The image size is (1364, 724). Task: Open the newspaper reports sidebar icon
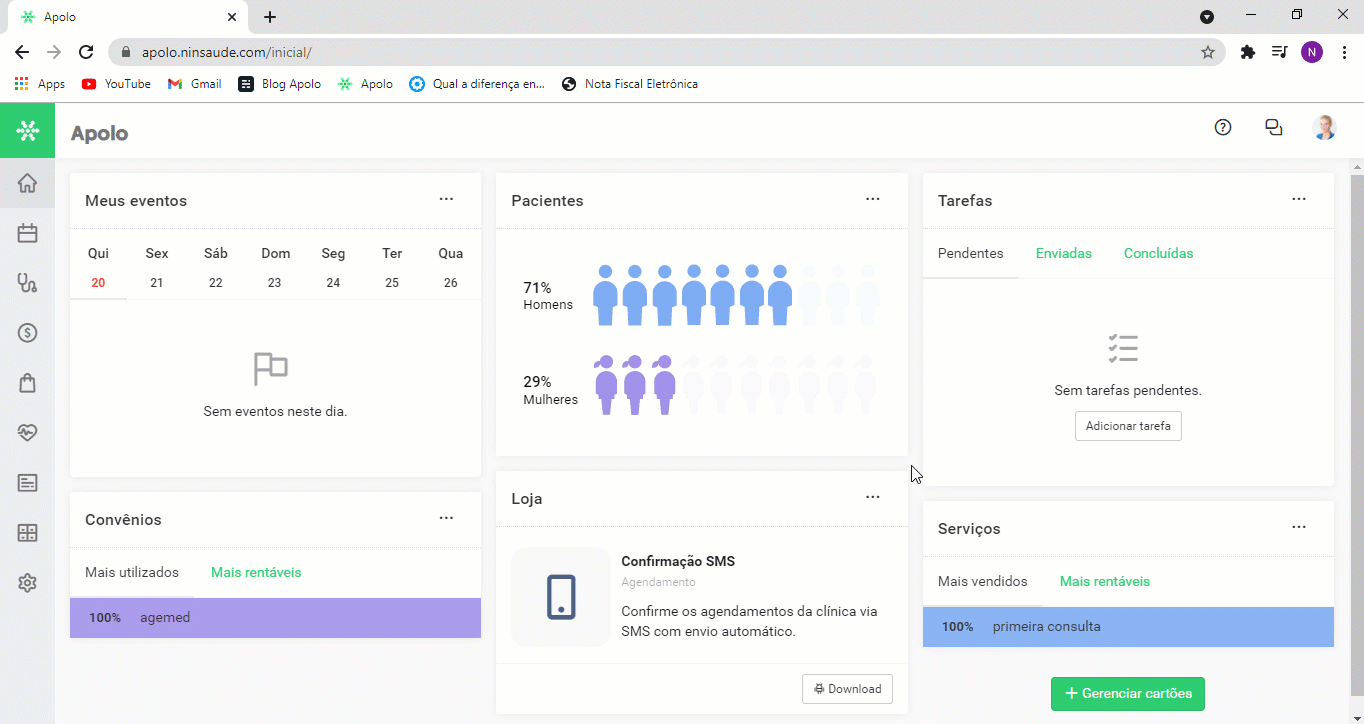click(27, 483)
